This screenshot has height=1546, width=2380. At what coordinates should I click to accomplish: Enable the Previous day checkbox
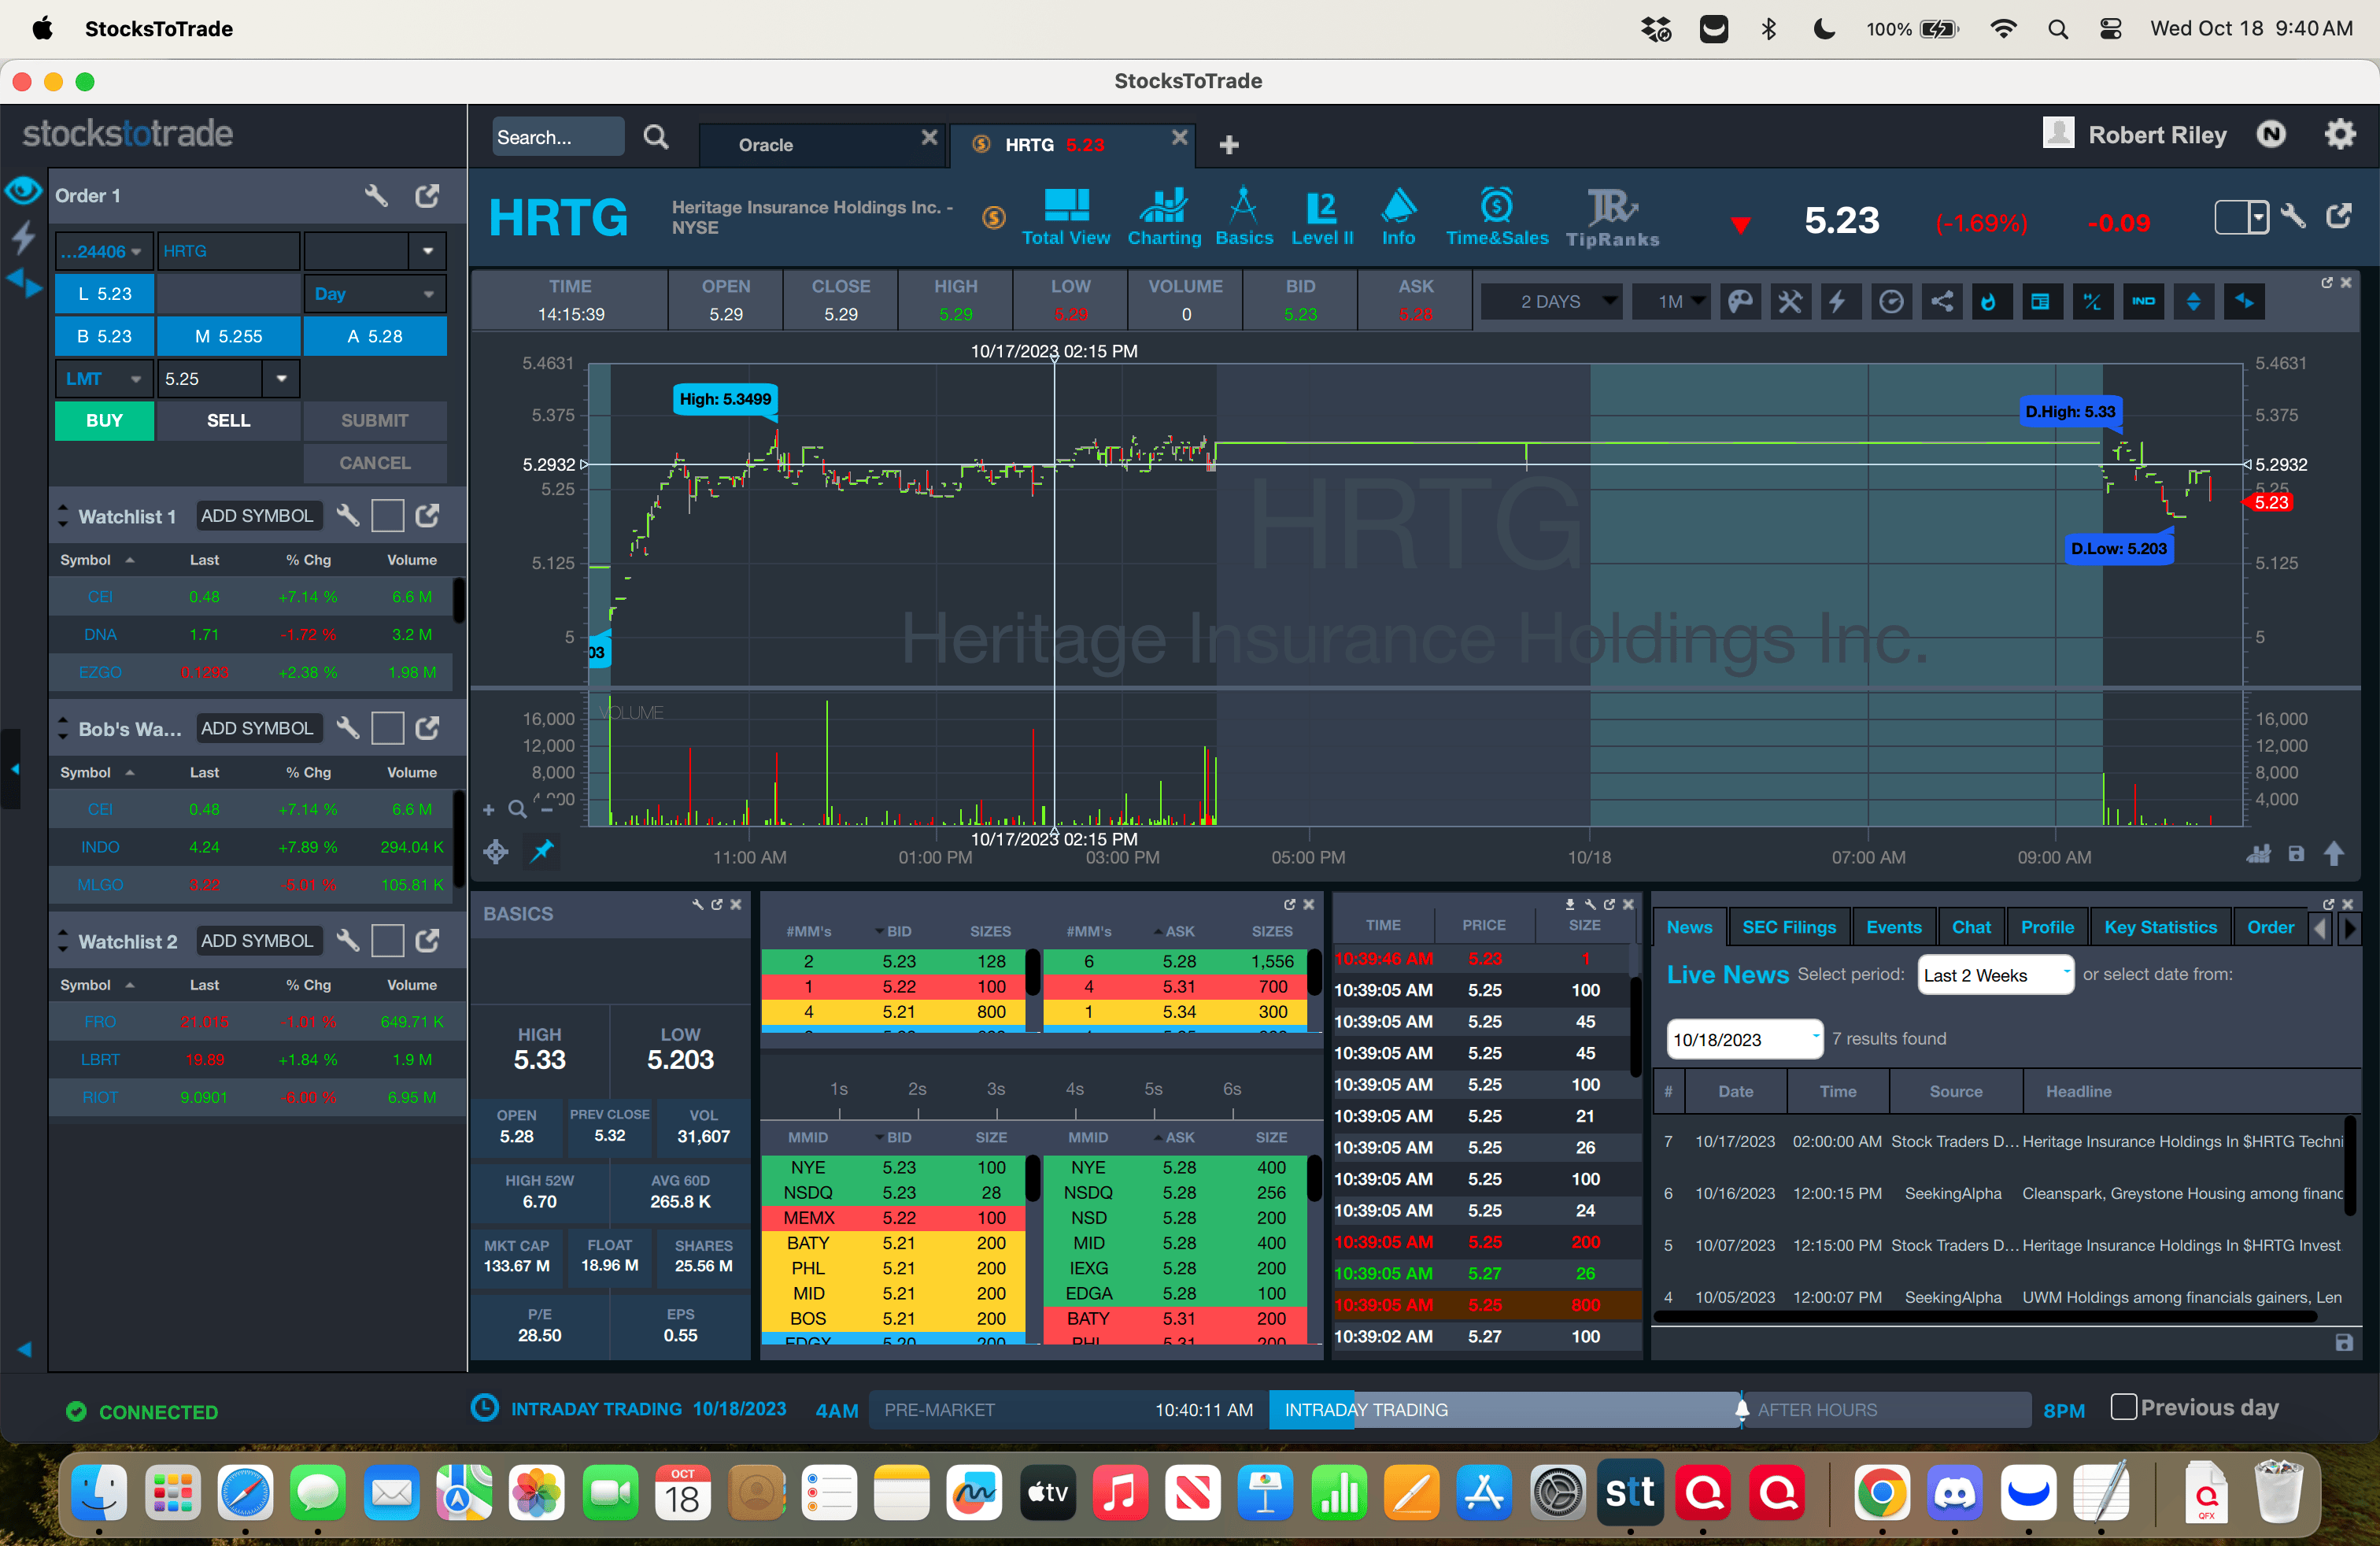2123,1407
